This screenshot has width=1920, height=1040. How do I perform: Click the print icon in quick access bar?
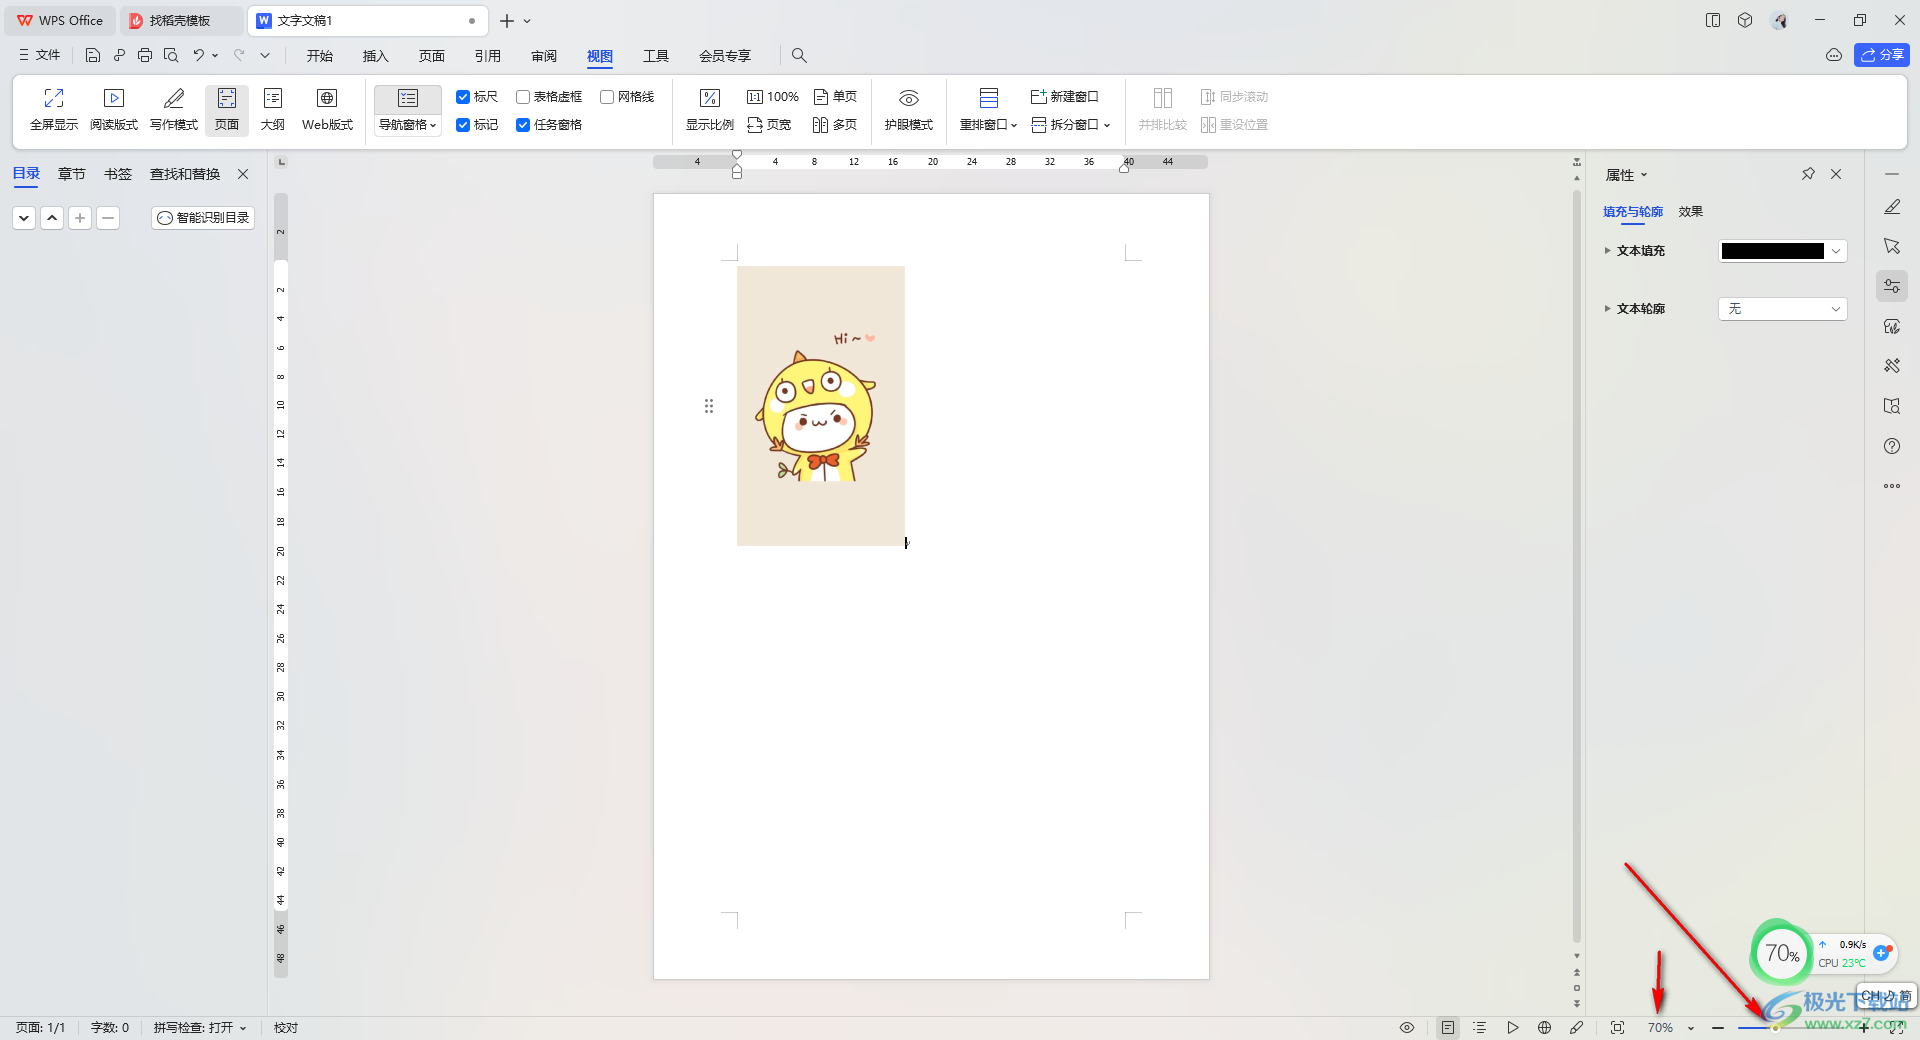[x=145, y=55]
